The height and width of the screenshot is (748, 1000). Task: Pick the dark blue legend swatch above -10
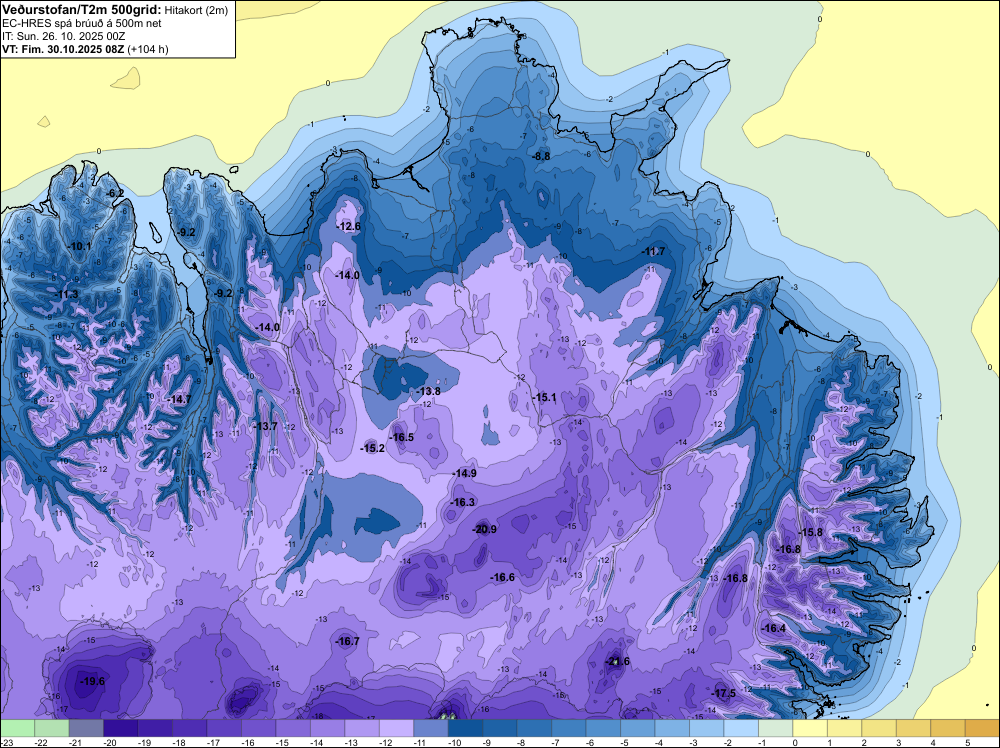pos(465,728)
